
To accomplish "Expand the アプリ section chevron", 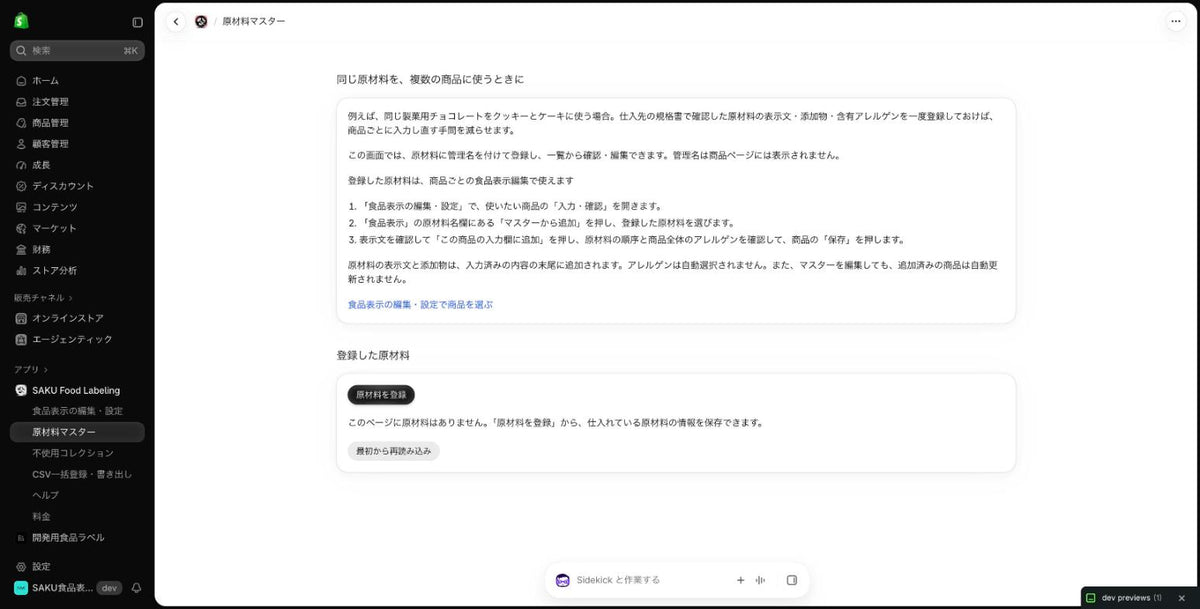I will point(45,369).
